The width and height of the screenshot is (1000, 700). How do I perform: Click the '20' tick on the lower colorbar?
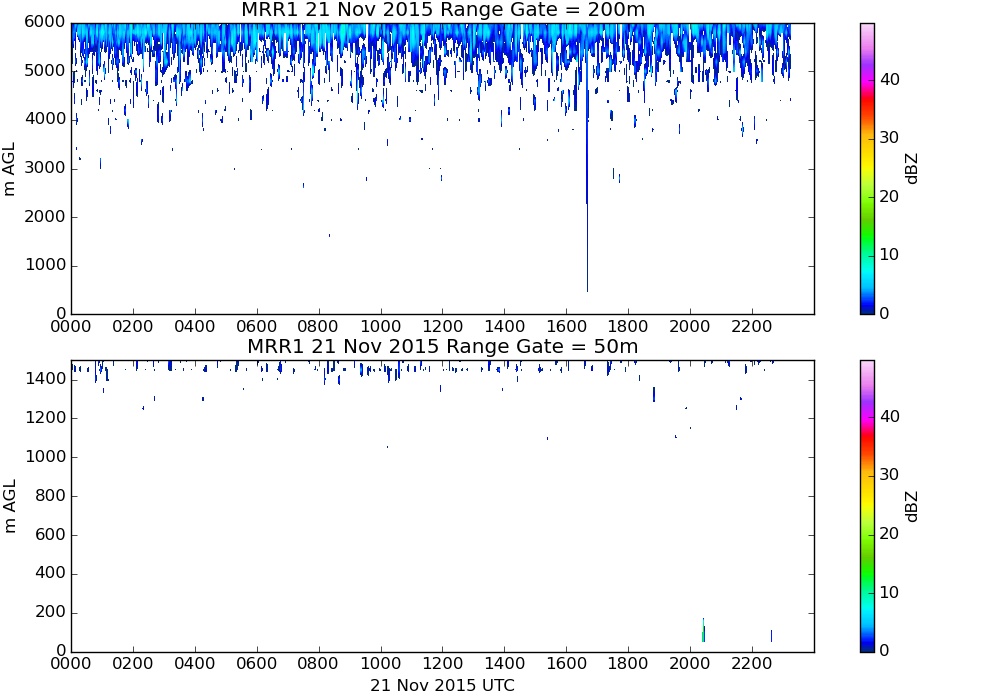coord(890,534)
